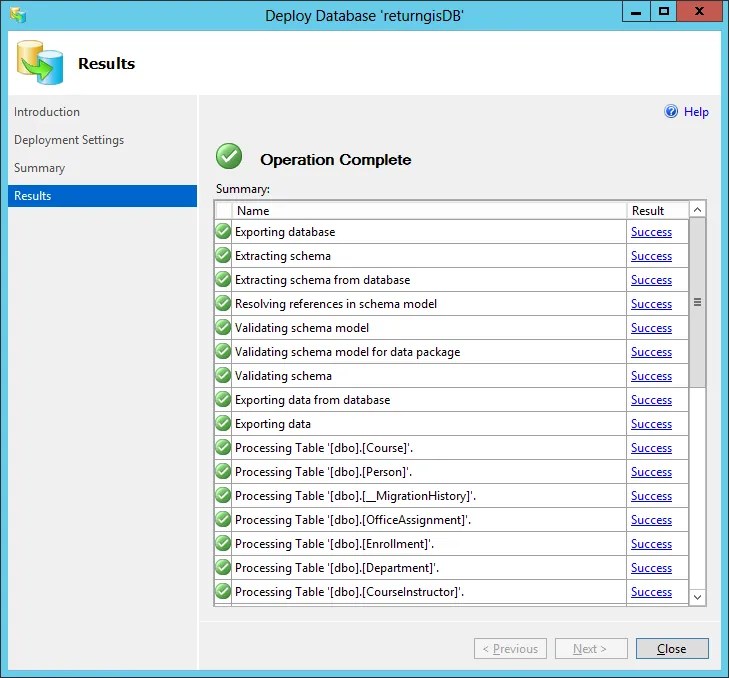Go to Deployment Settings page
Viewport: 729px width, 678px height.
click(x=69, y=140)
